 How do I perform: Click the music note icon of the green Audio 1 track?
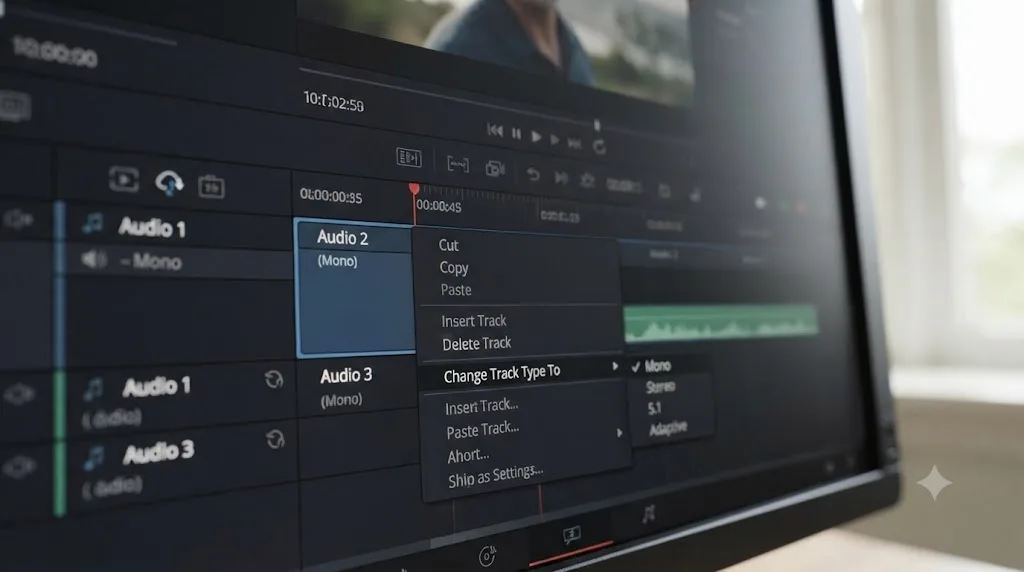pos(93,389)
